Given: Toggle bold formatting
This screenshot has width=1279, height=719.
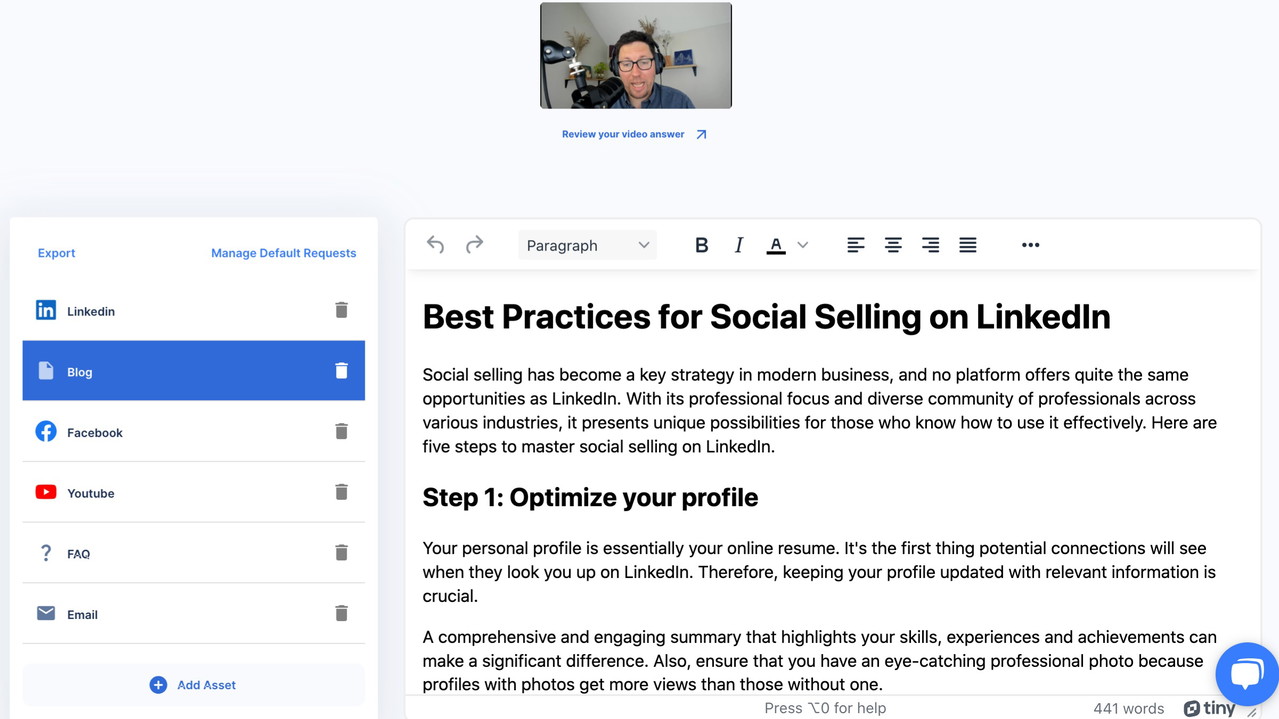Looking at the screenshot, I should click(701, 245).
